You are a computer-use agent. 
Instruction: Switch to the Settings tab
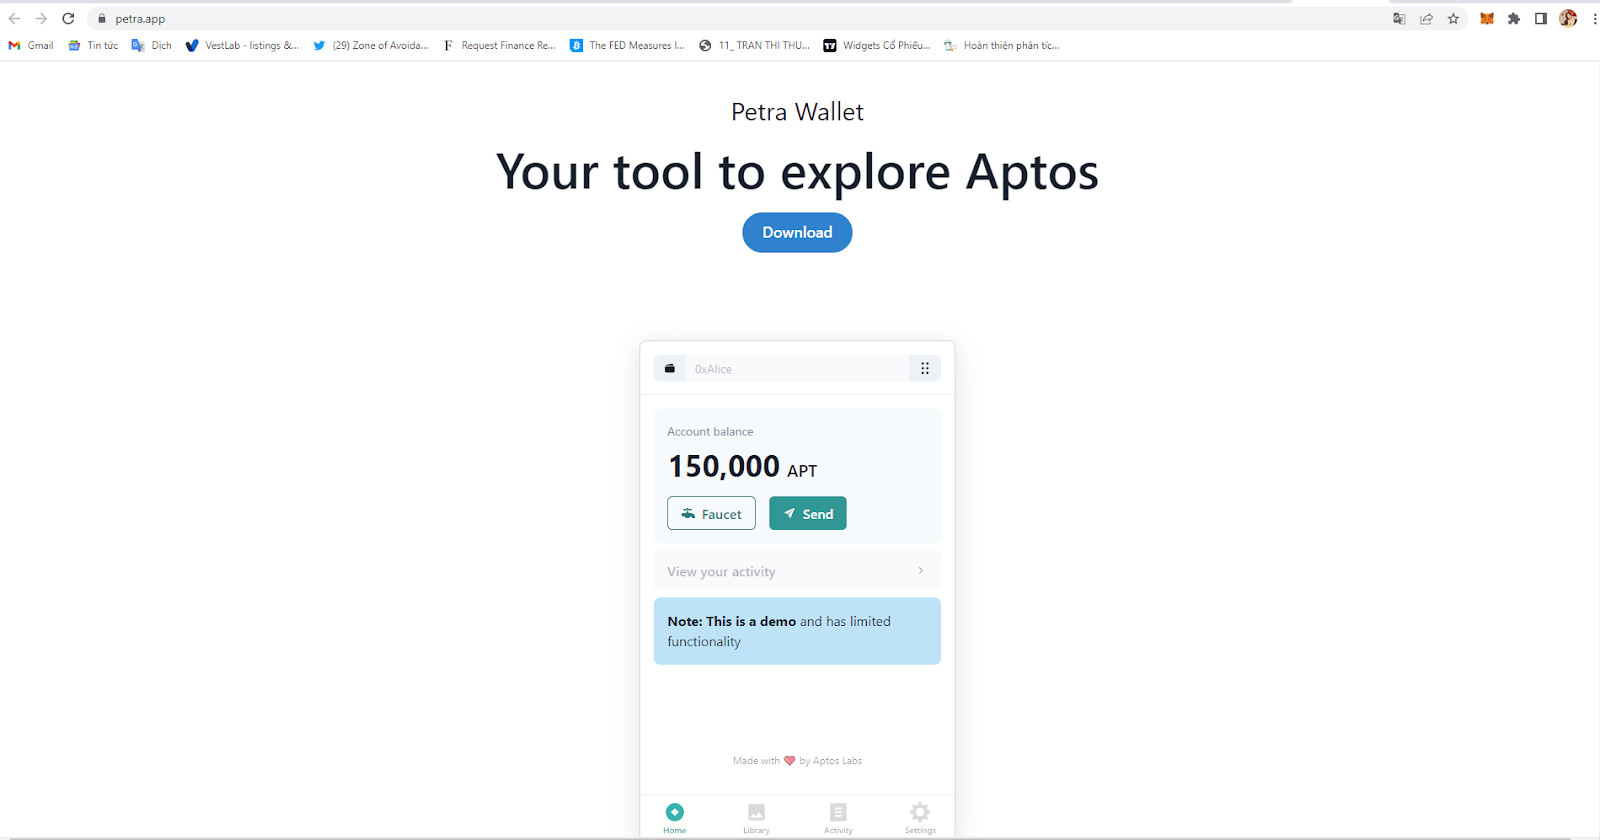(x=920, y=817)
